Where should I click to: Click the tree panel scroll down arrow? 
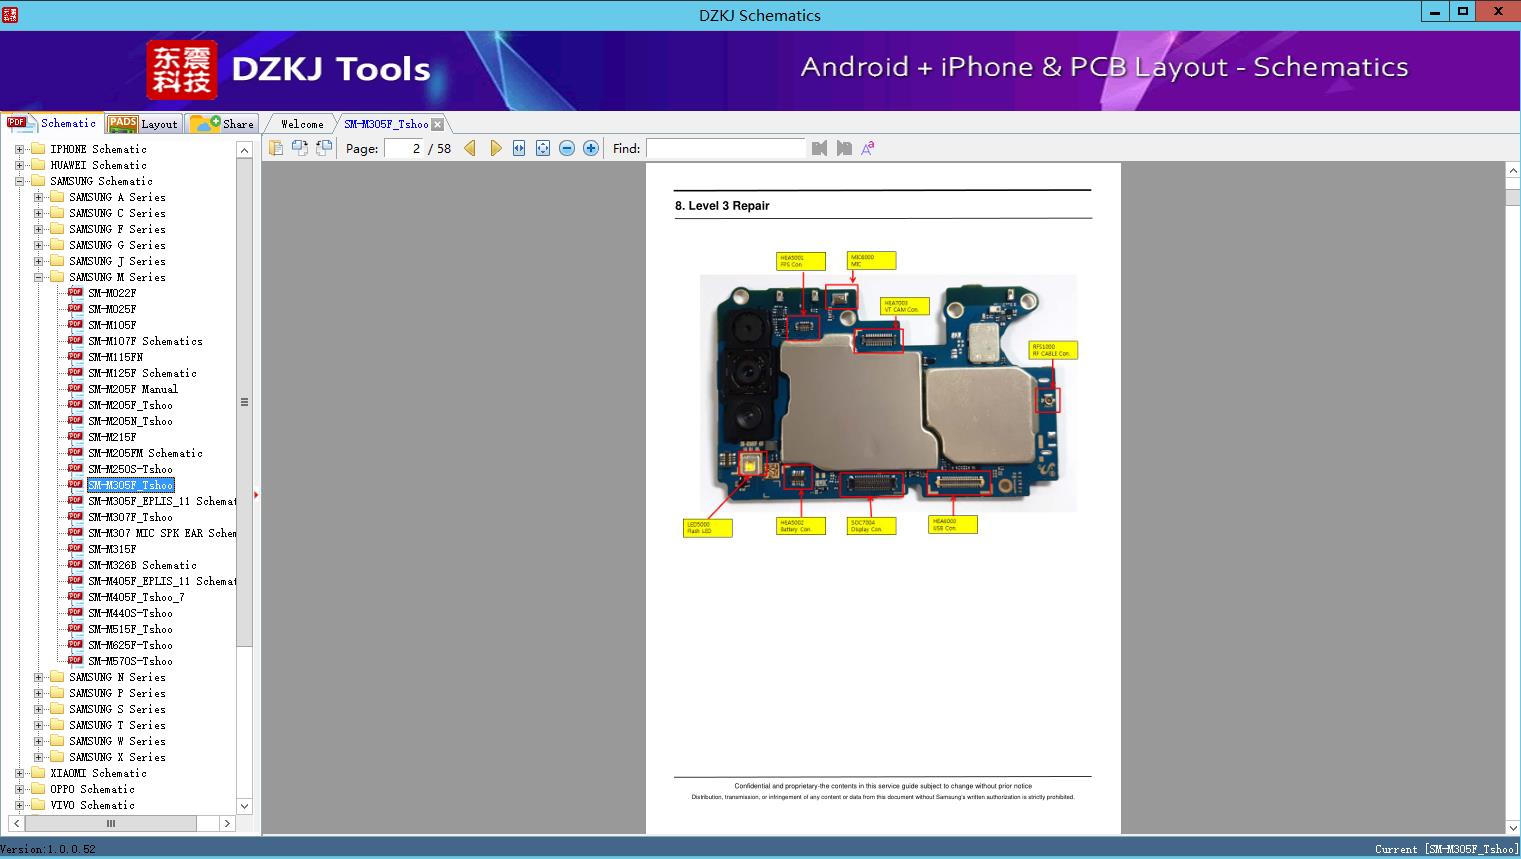point(244,806)
